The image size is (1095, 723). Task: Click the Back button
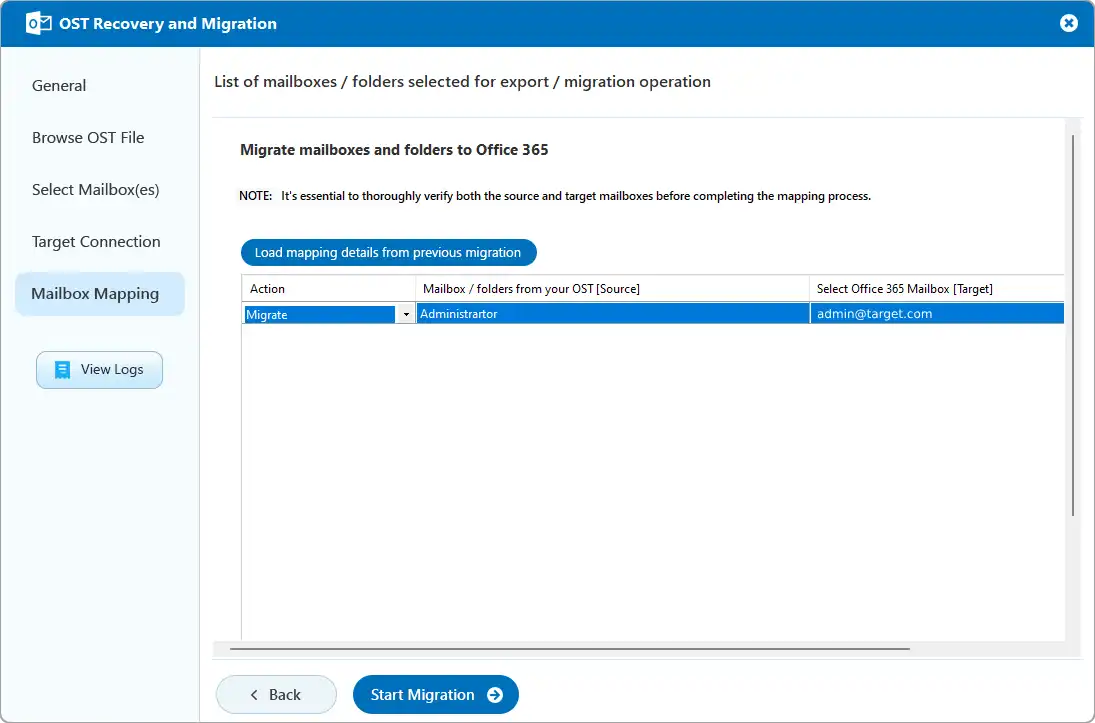click(x=276, y=694)
